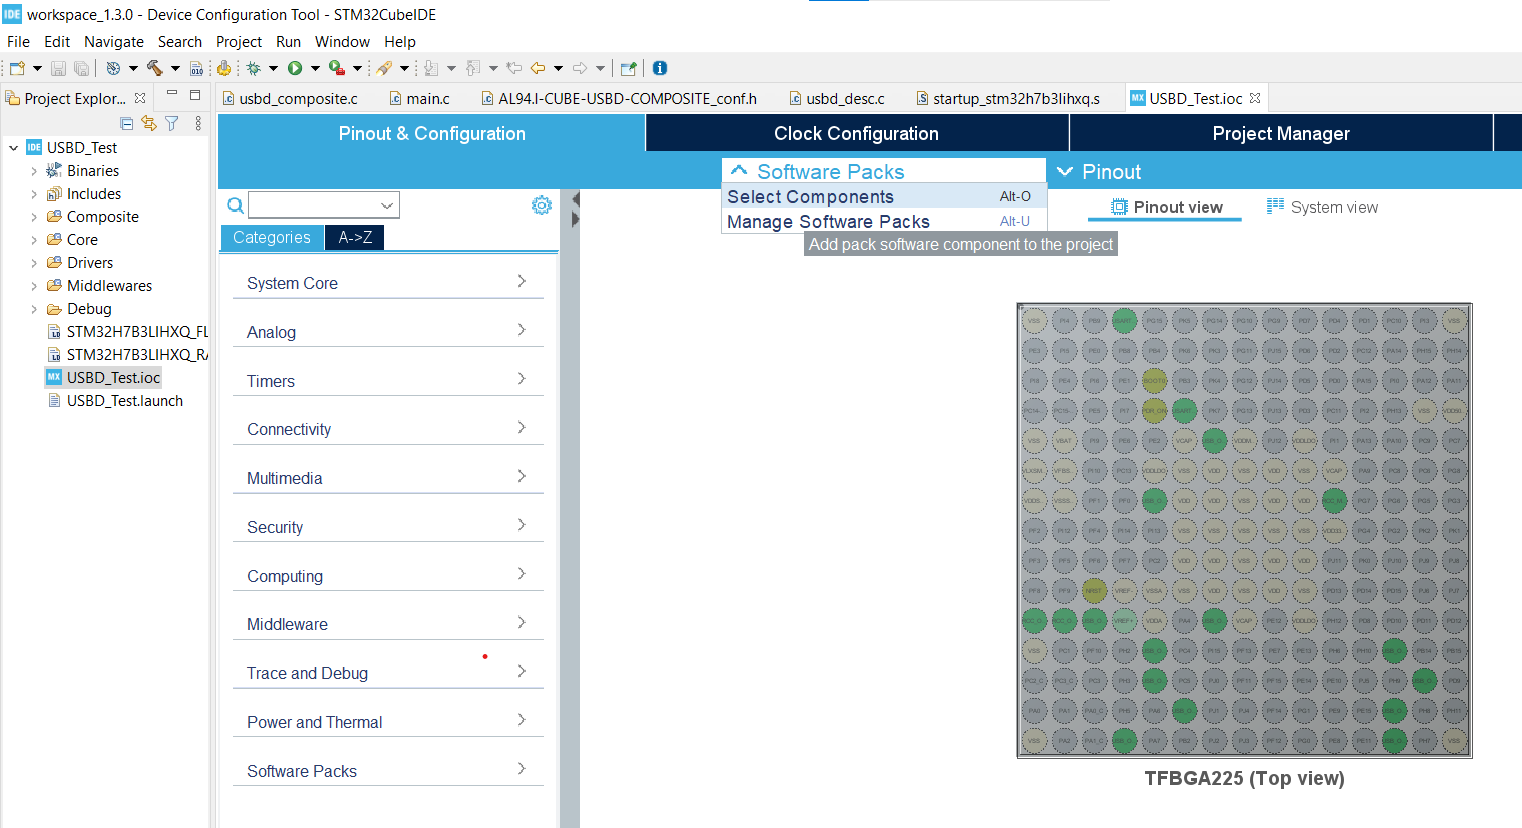Collapse the Software Packs dropdown menu
This screenshot has height=828, width=1522.
883,171
